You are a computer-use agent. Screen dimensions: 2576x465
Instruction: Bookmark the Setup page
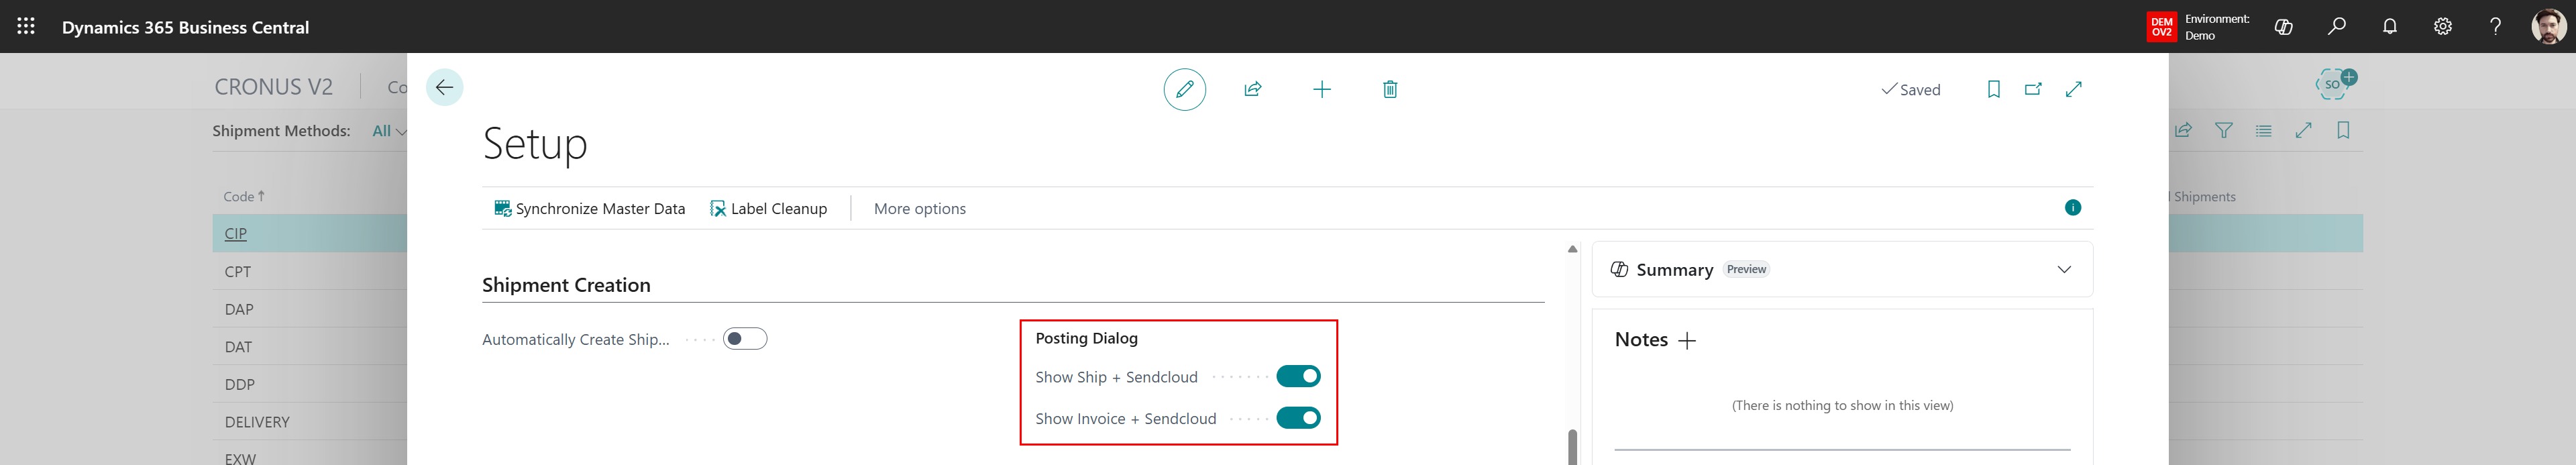1993,89
